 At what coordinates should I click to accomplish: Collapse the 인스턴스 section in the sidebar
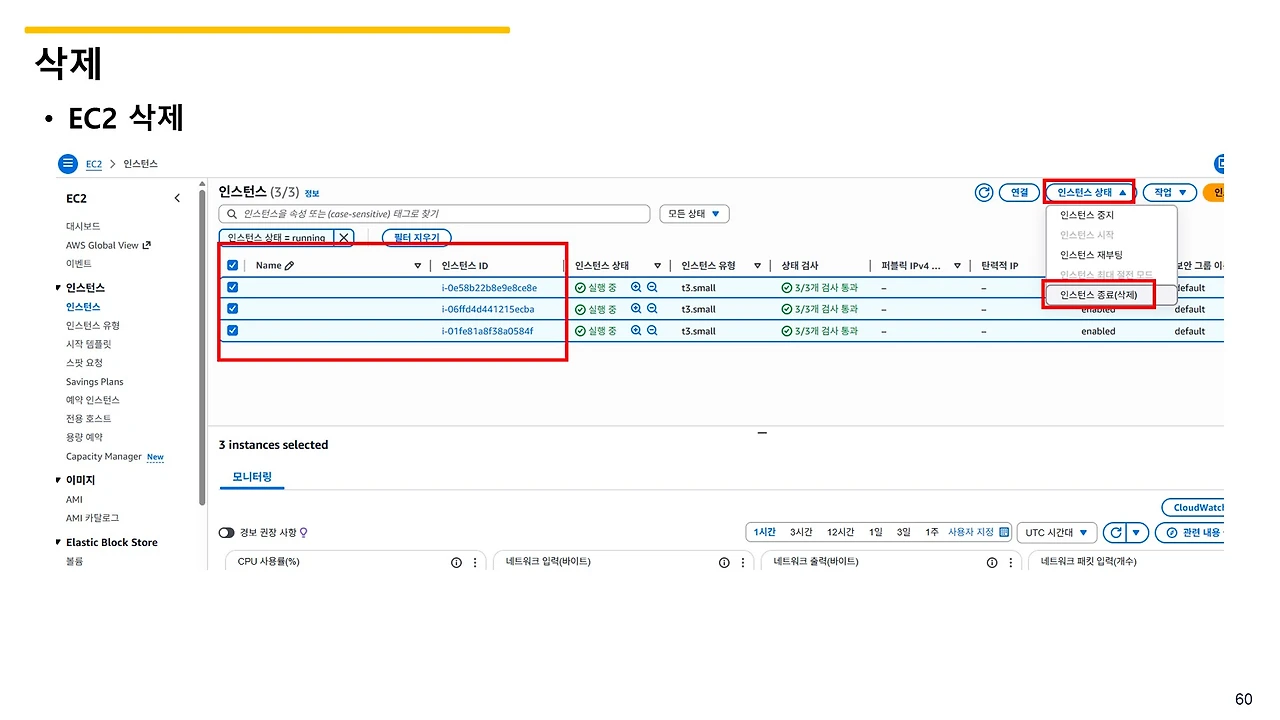58,288
